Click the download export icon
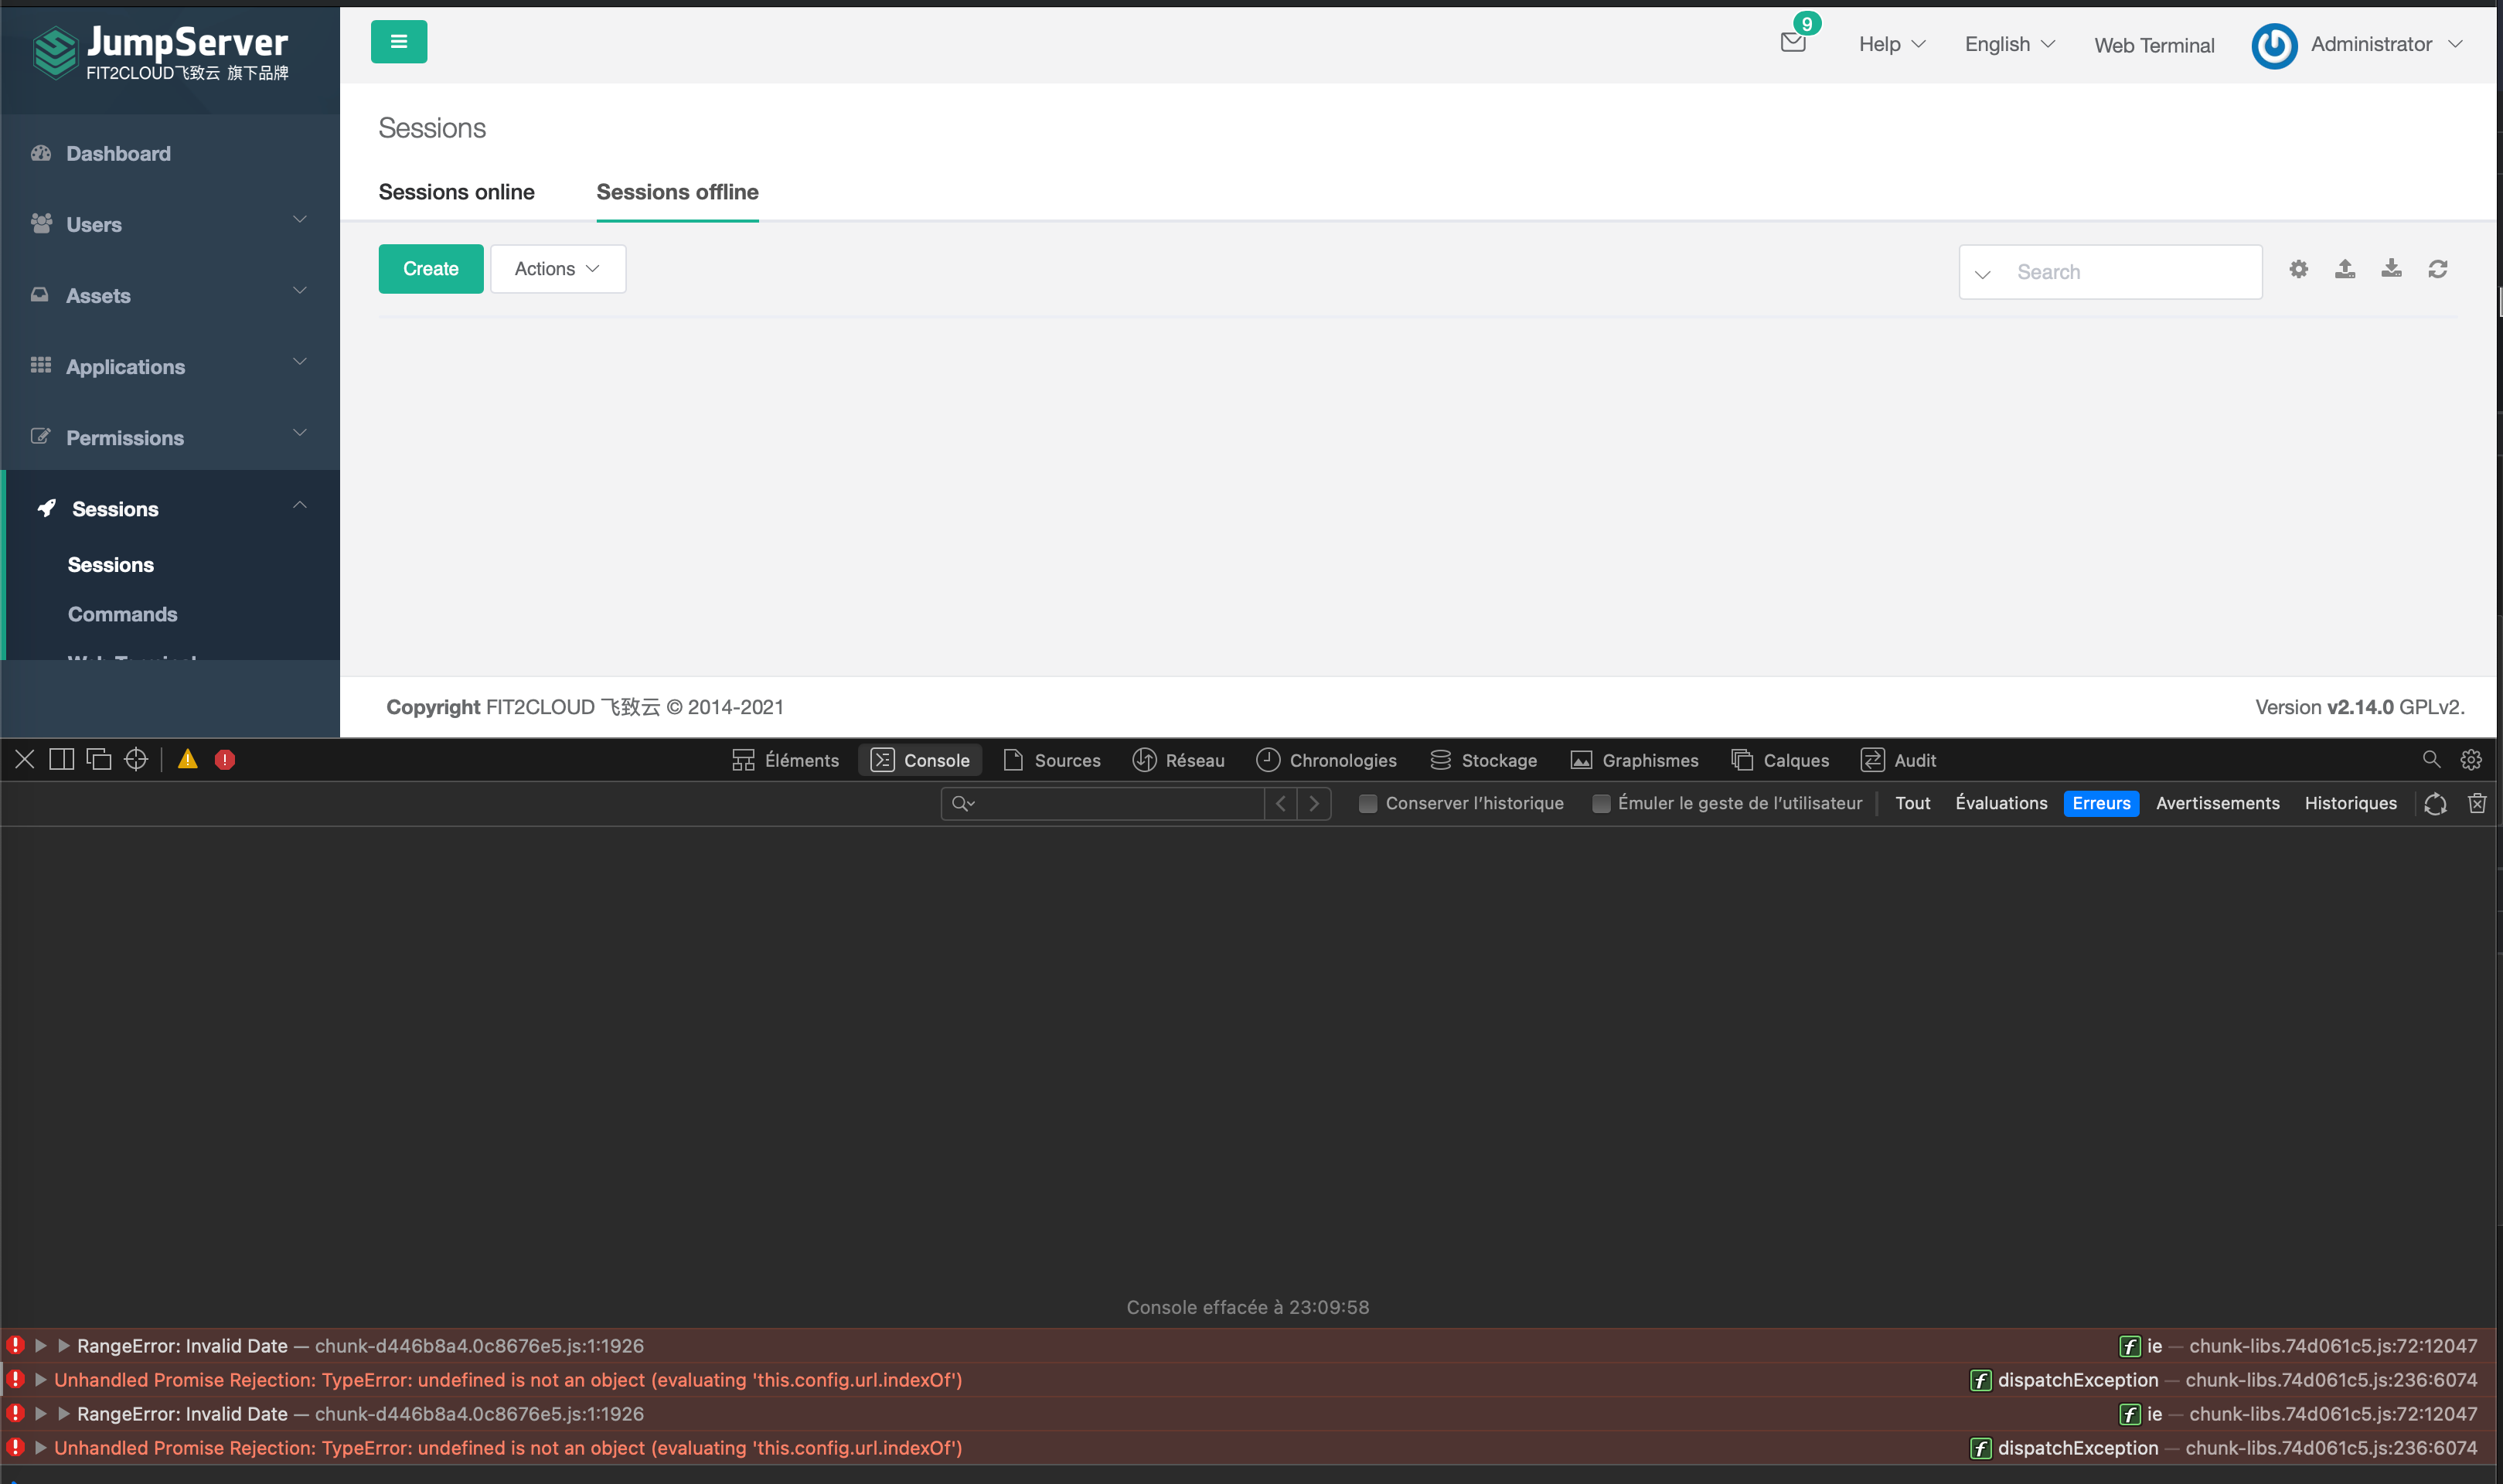The image size is (2503, 1484). click(x=2391, y=269)
